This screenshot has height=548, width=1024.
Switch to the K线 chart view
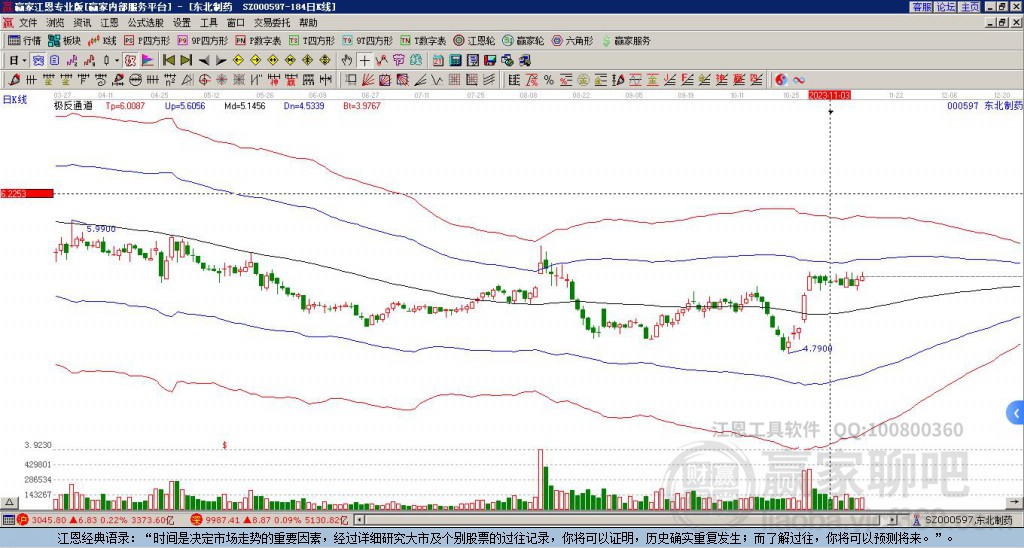click(x=102, y=40)
